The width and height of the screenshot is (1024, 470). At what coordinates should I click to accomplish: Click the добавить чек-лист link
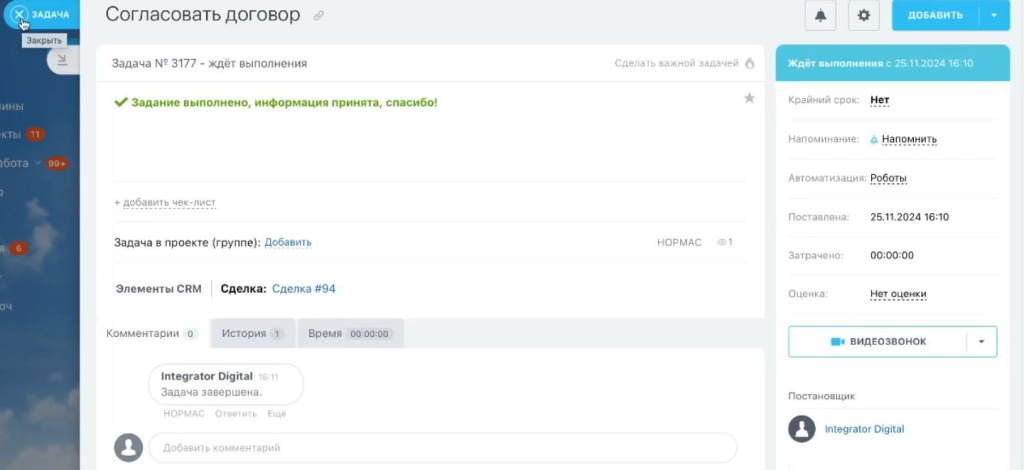(x=165, y=203)
